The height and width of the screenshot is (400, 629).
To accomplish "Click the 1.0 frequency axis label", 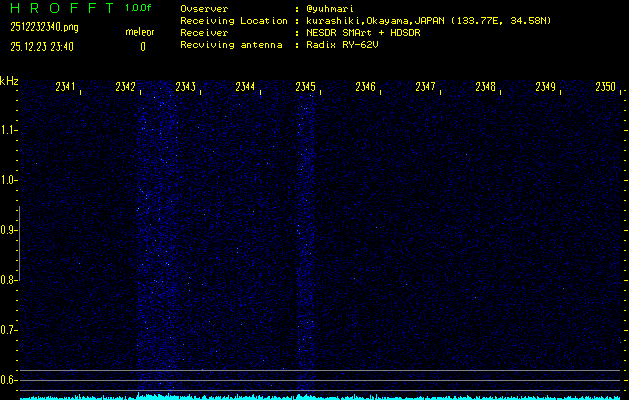I will [8, 180].
